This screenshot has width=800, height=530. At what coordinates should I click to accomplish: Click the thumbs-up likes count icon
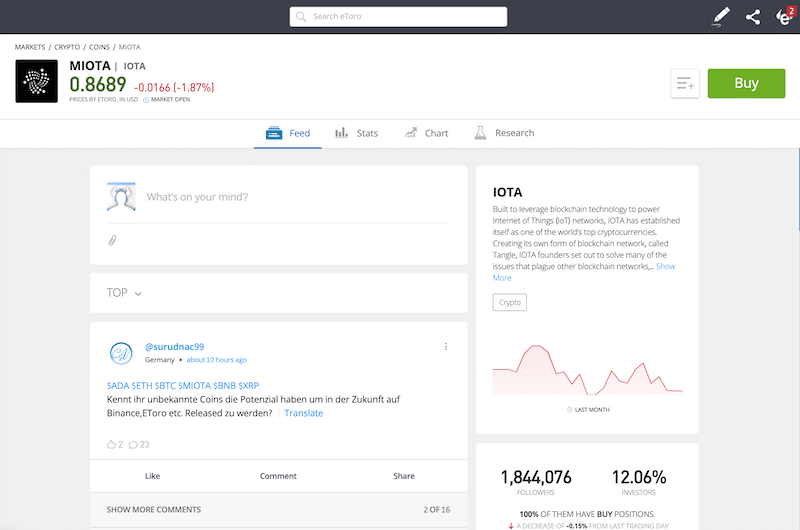pos(111,444)
